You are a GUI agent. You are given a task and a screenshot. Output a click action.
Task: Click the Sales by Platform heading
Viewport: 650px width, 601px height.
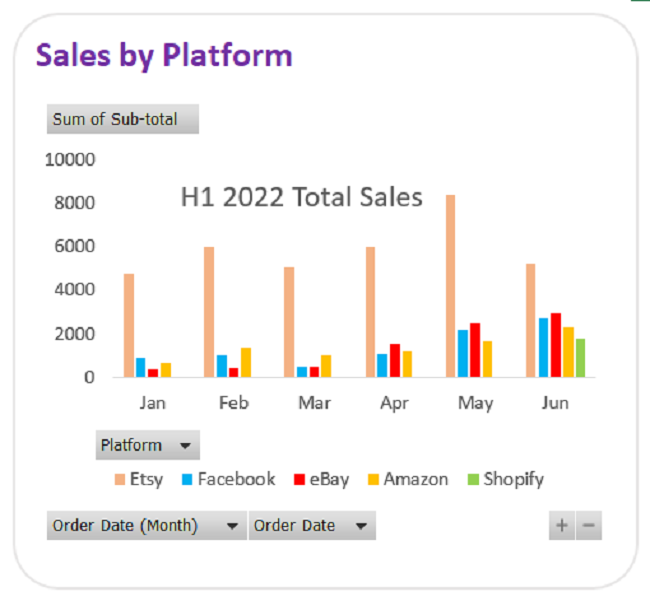pos(164,55)
